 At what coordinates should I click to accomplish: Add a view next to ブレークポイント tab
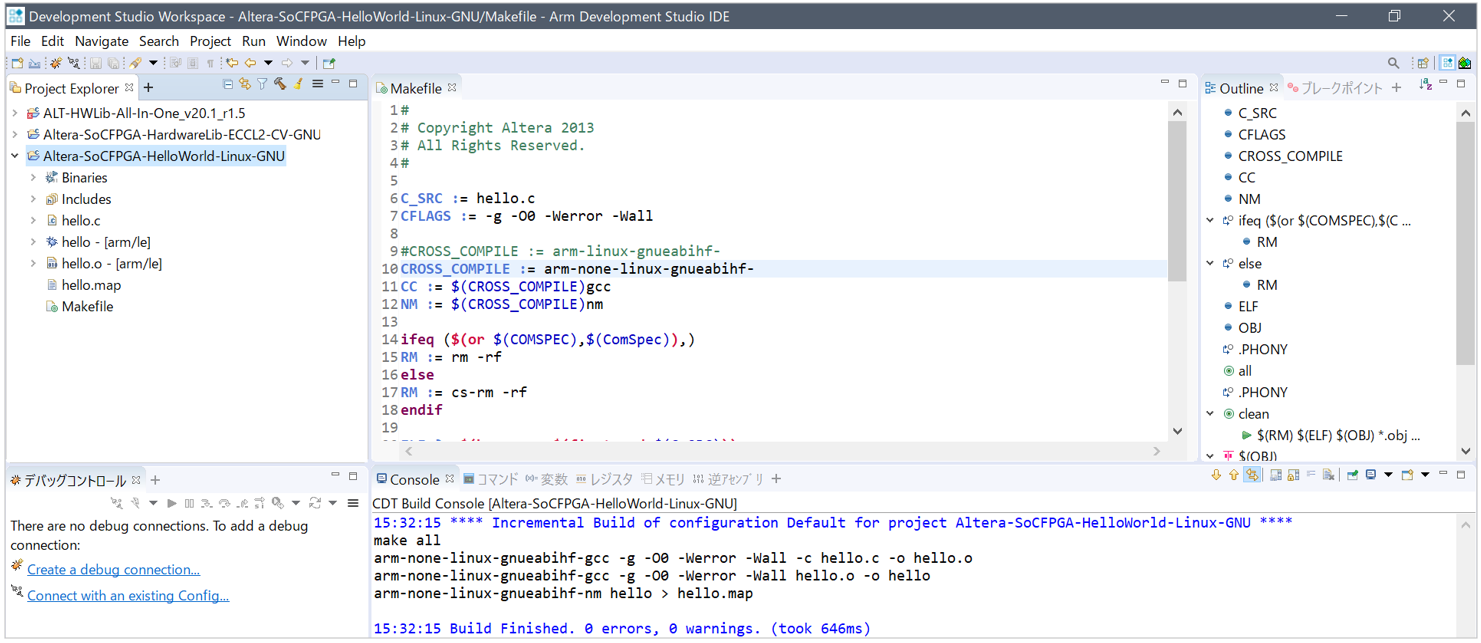[x=1396, y=88]
